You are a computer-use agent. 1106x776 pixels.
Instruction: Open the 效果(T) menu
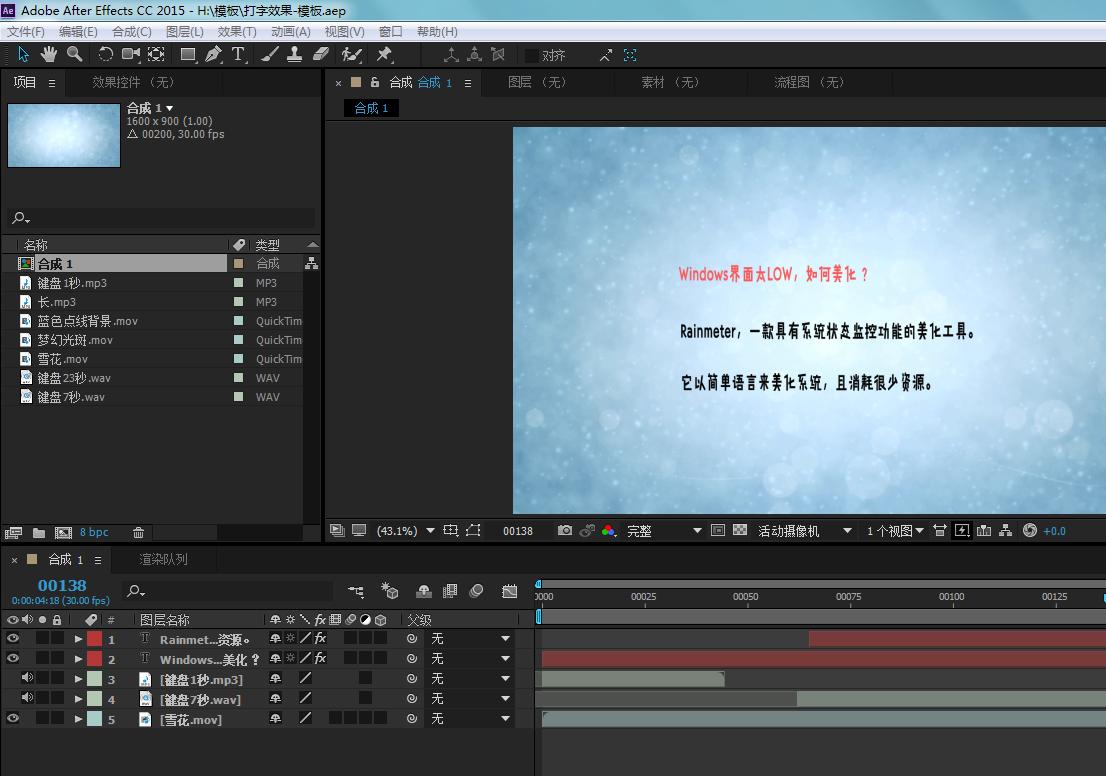pyautogui.click(x=237, y=32)
